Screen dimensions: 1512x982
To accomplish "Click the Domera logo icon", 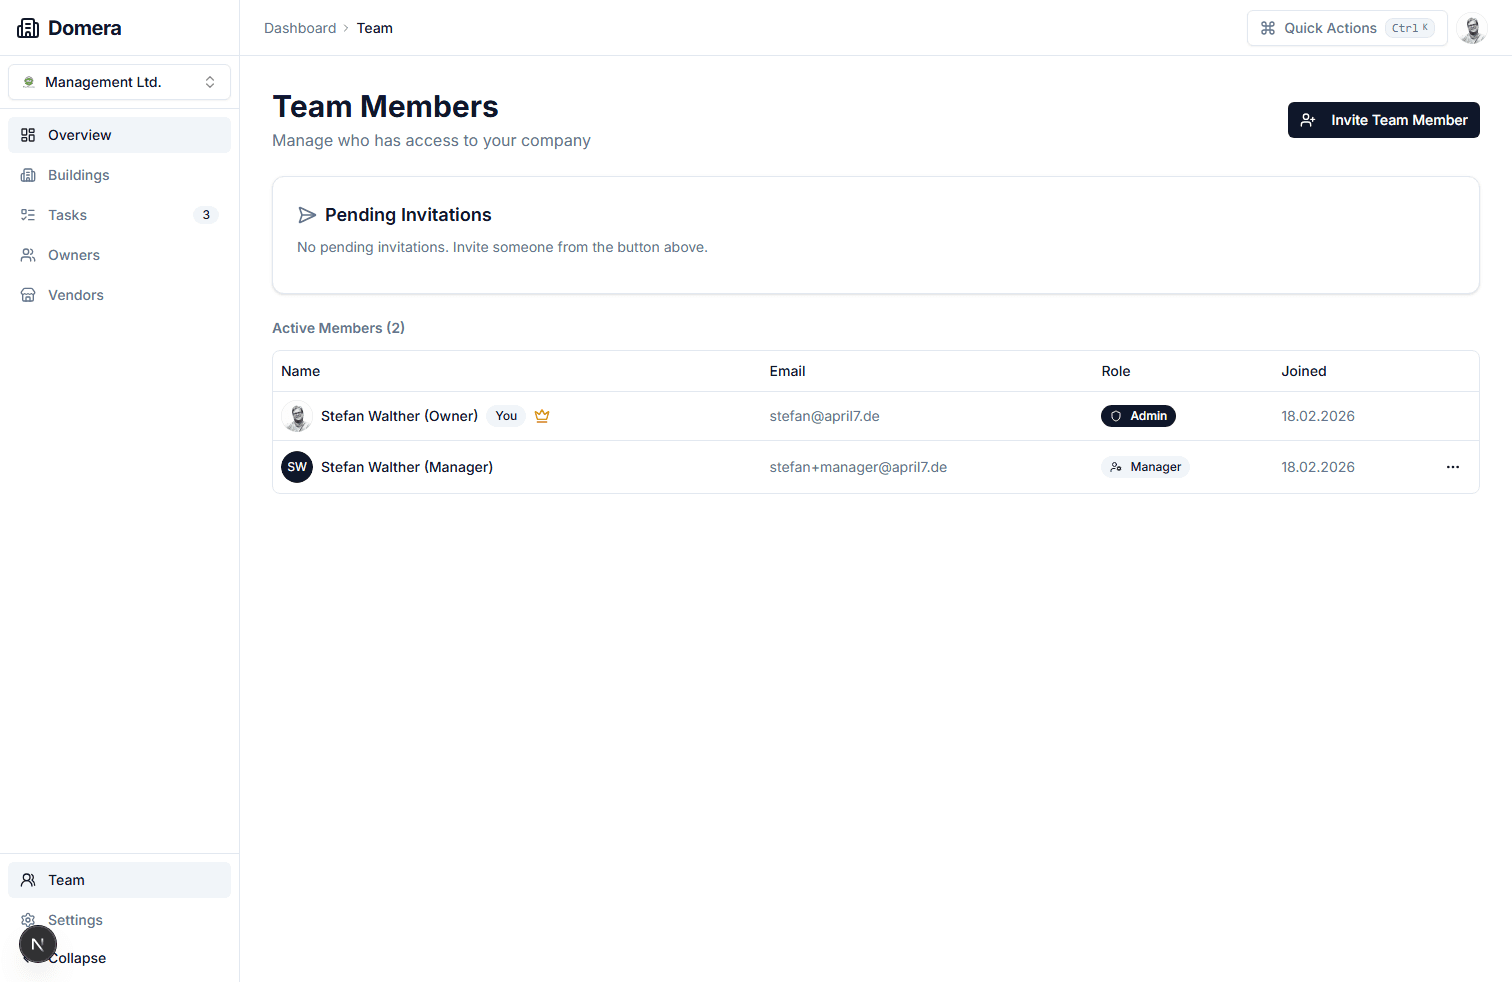I will tap(28, 27).
